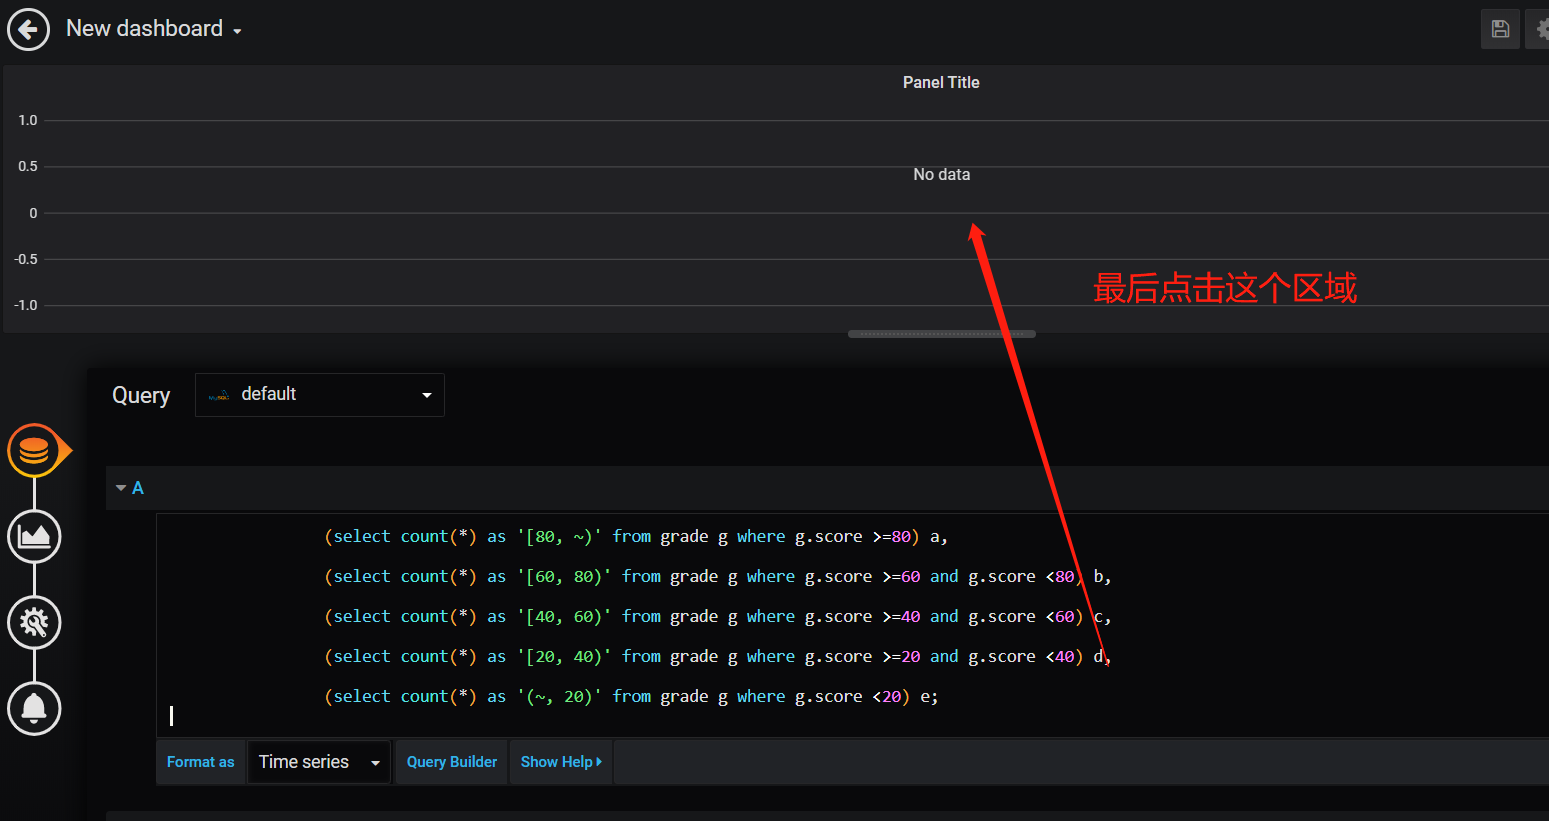Open the New dashboard title dropdown

click(x=154, y=29)
